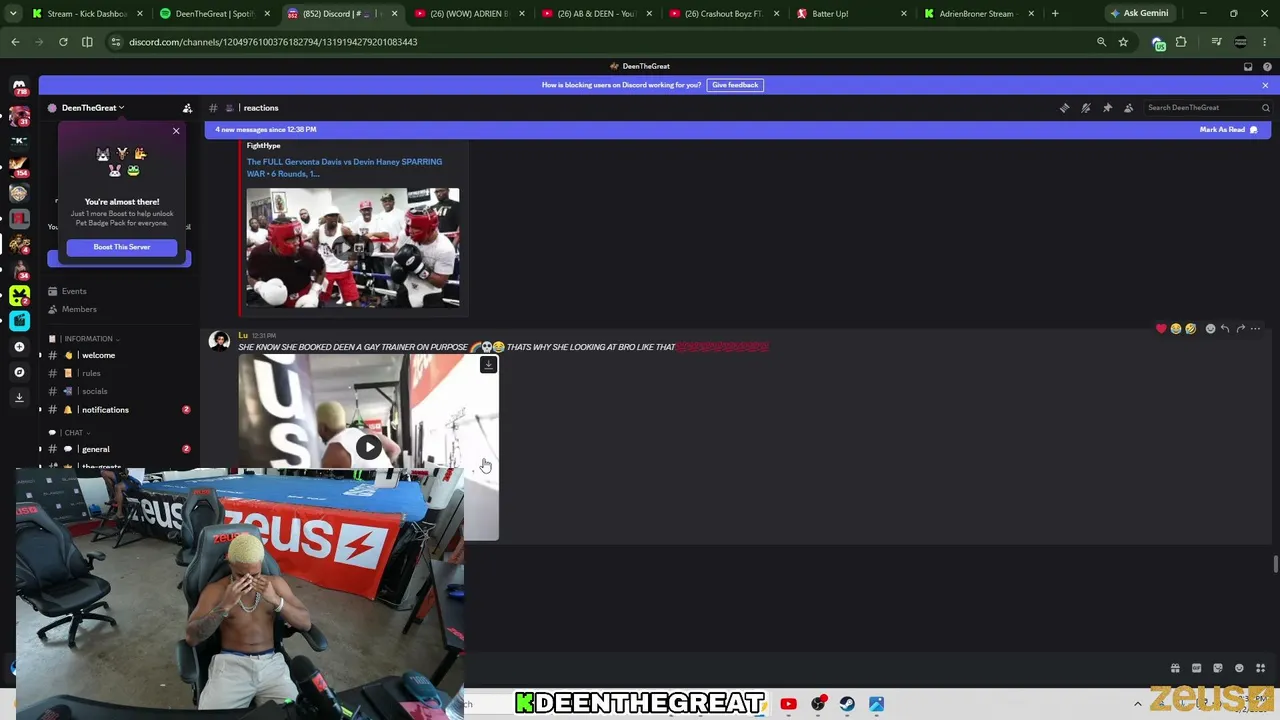Close the server boost popup

[x=176, y=131]
